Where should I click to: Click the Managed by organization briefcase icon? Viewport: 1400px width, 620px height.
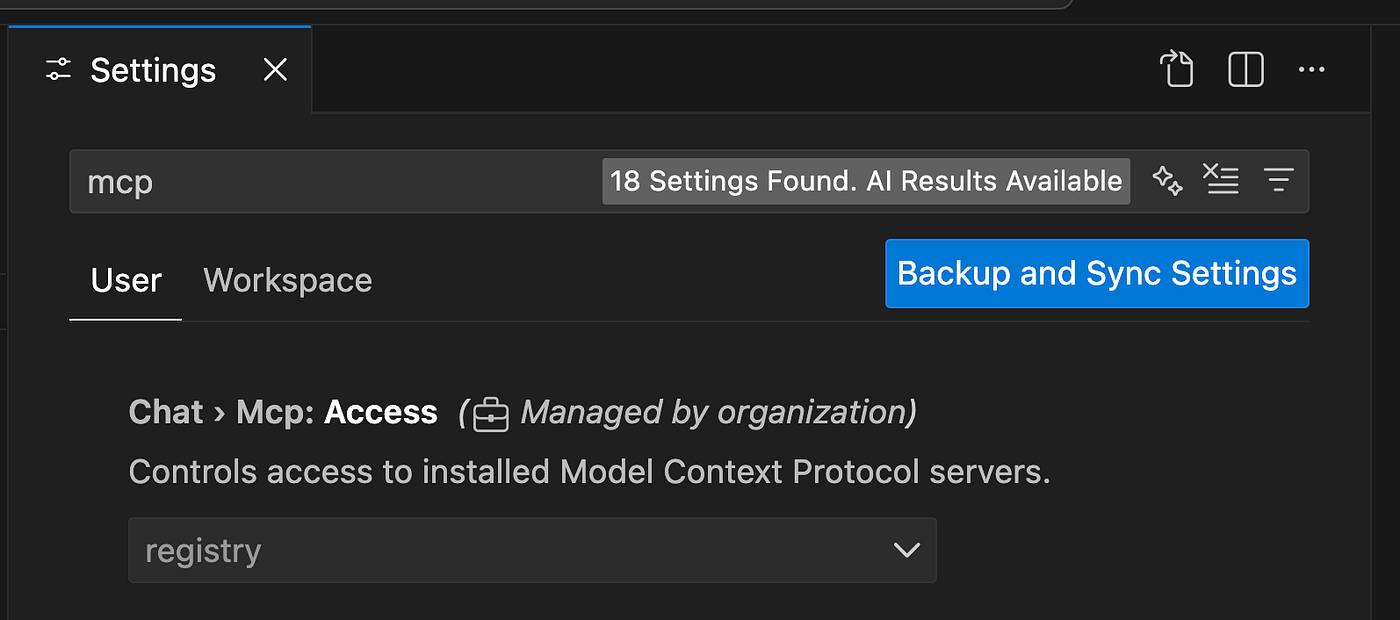click(490, 412)
